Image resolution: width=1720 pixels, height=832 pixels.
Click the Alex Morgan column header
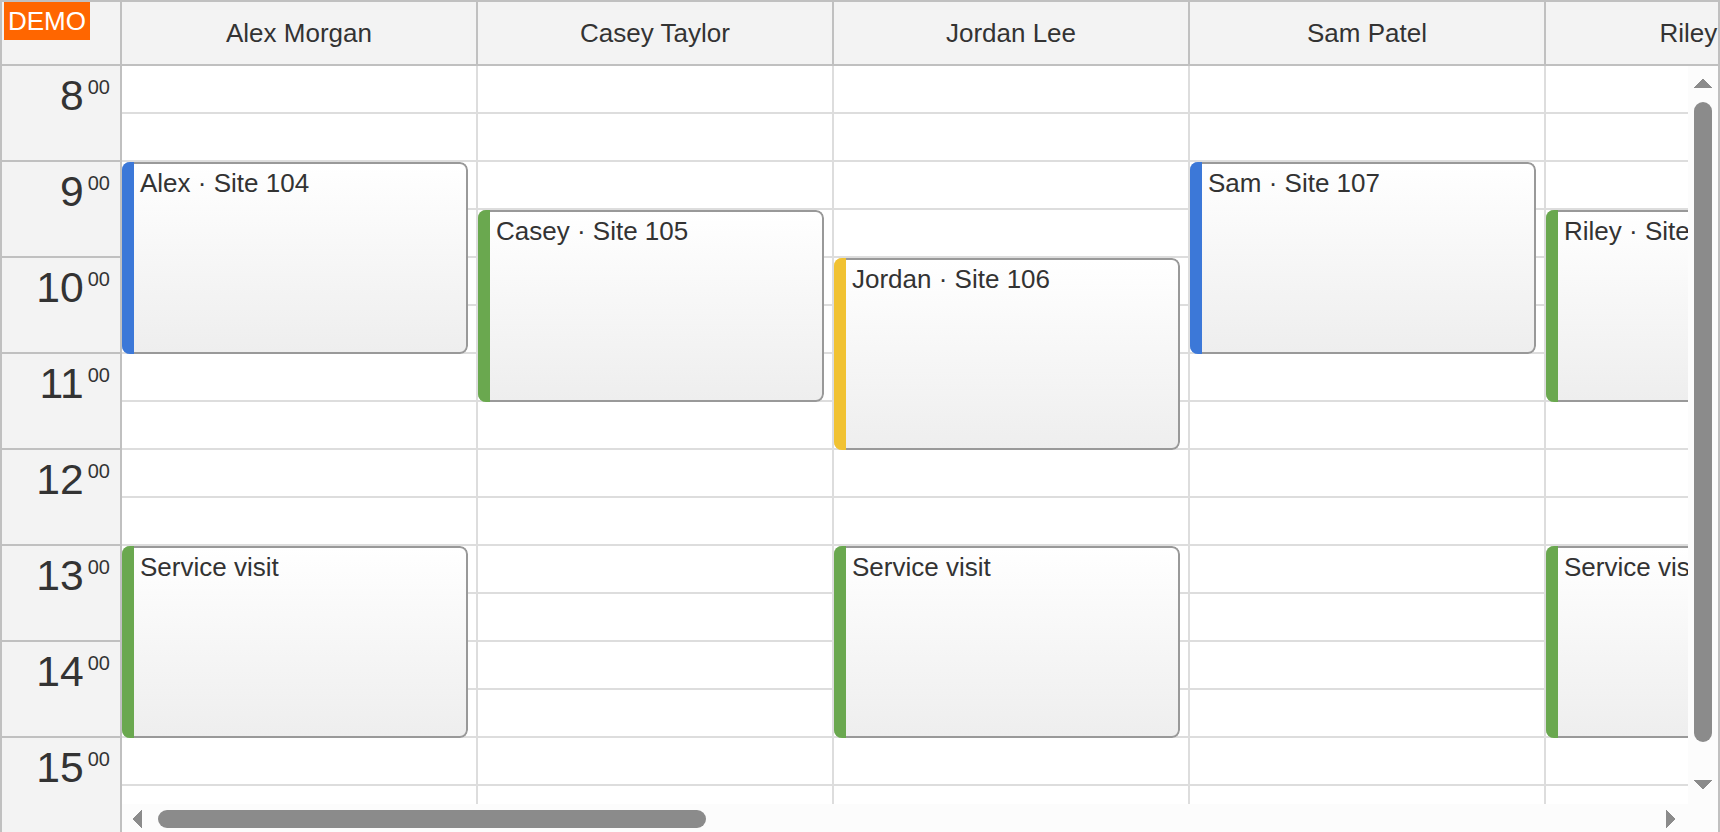click(299, 33)
